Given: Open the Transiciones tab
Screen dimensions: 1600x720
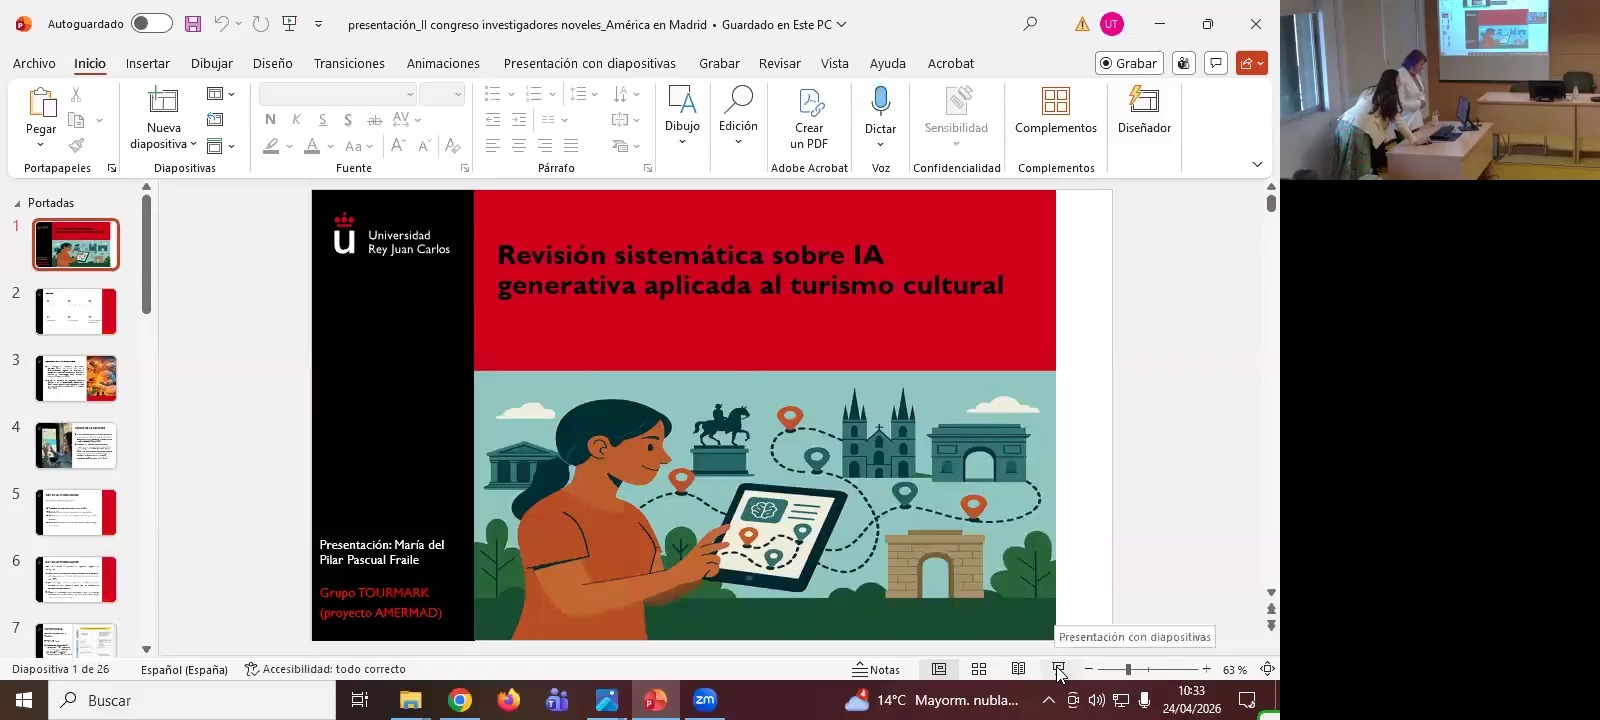Looking at the screenshot, I should tap(349, 63).
